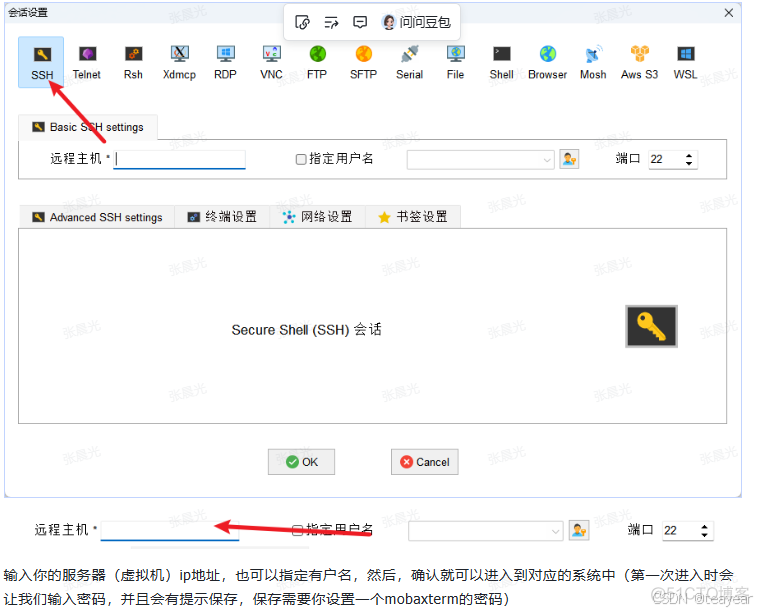Pick the Mosh session type

click(x=593, y=62)
